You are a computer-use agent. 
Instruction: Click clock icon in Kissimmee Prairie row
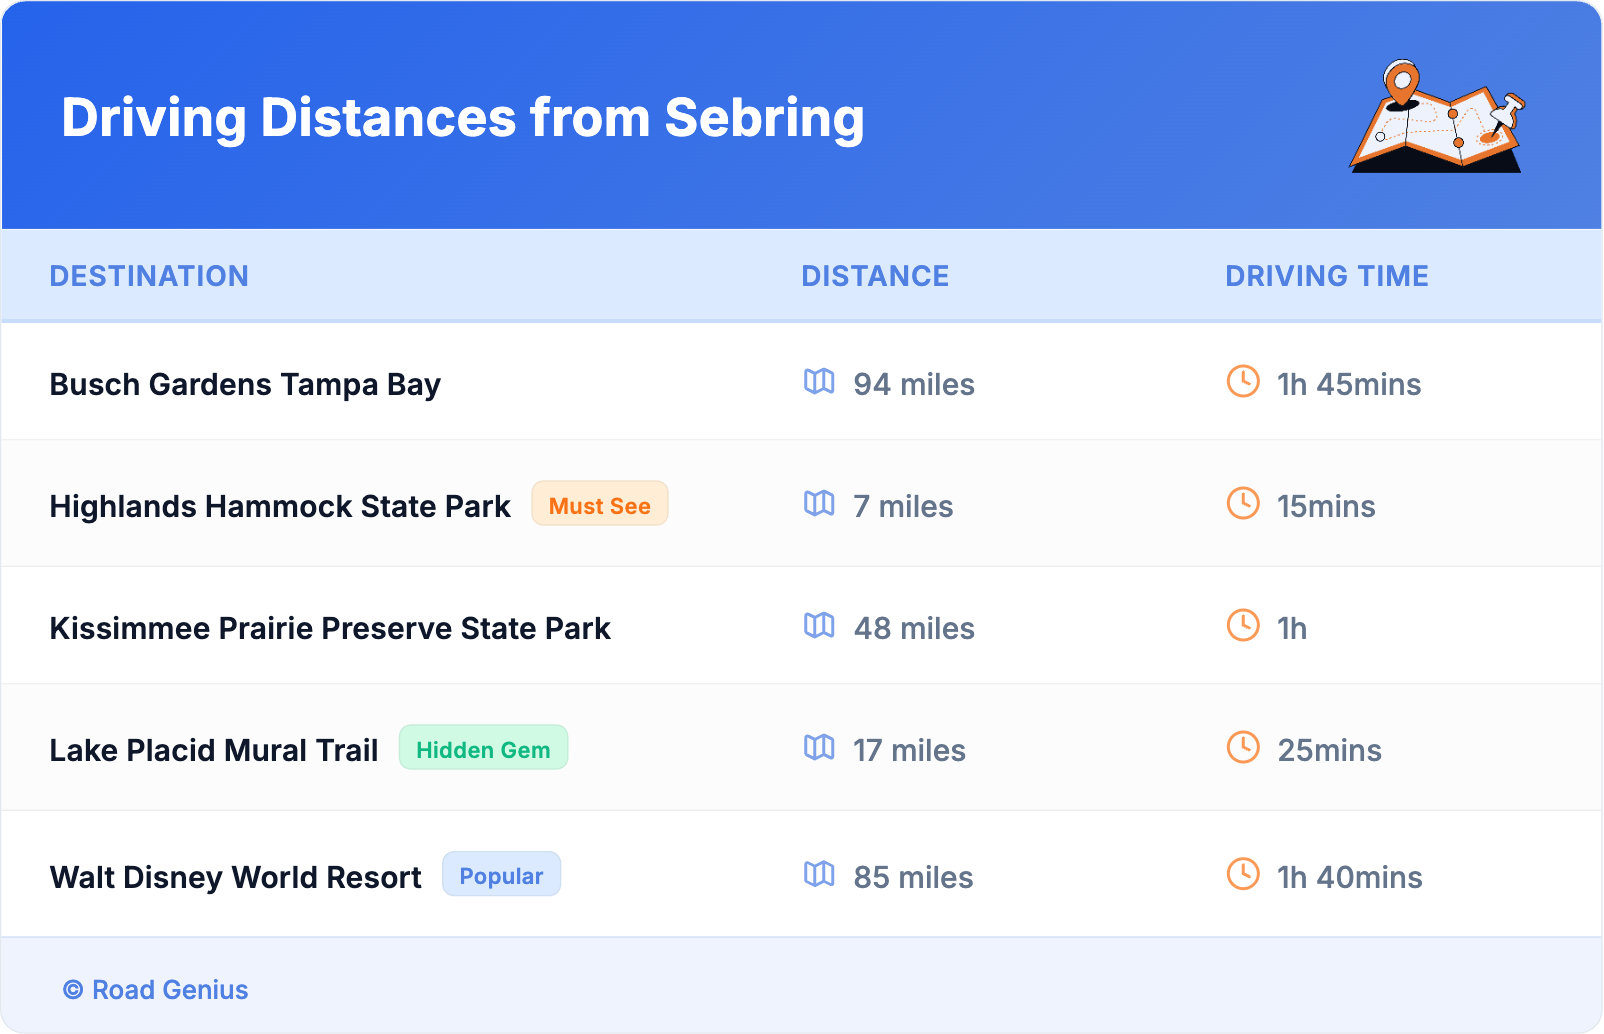1243,626
